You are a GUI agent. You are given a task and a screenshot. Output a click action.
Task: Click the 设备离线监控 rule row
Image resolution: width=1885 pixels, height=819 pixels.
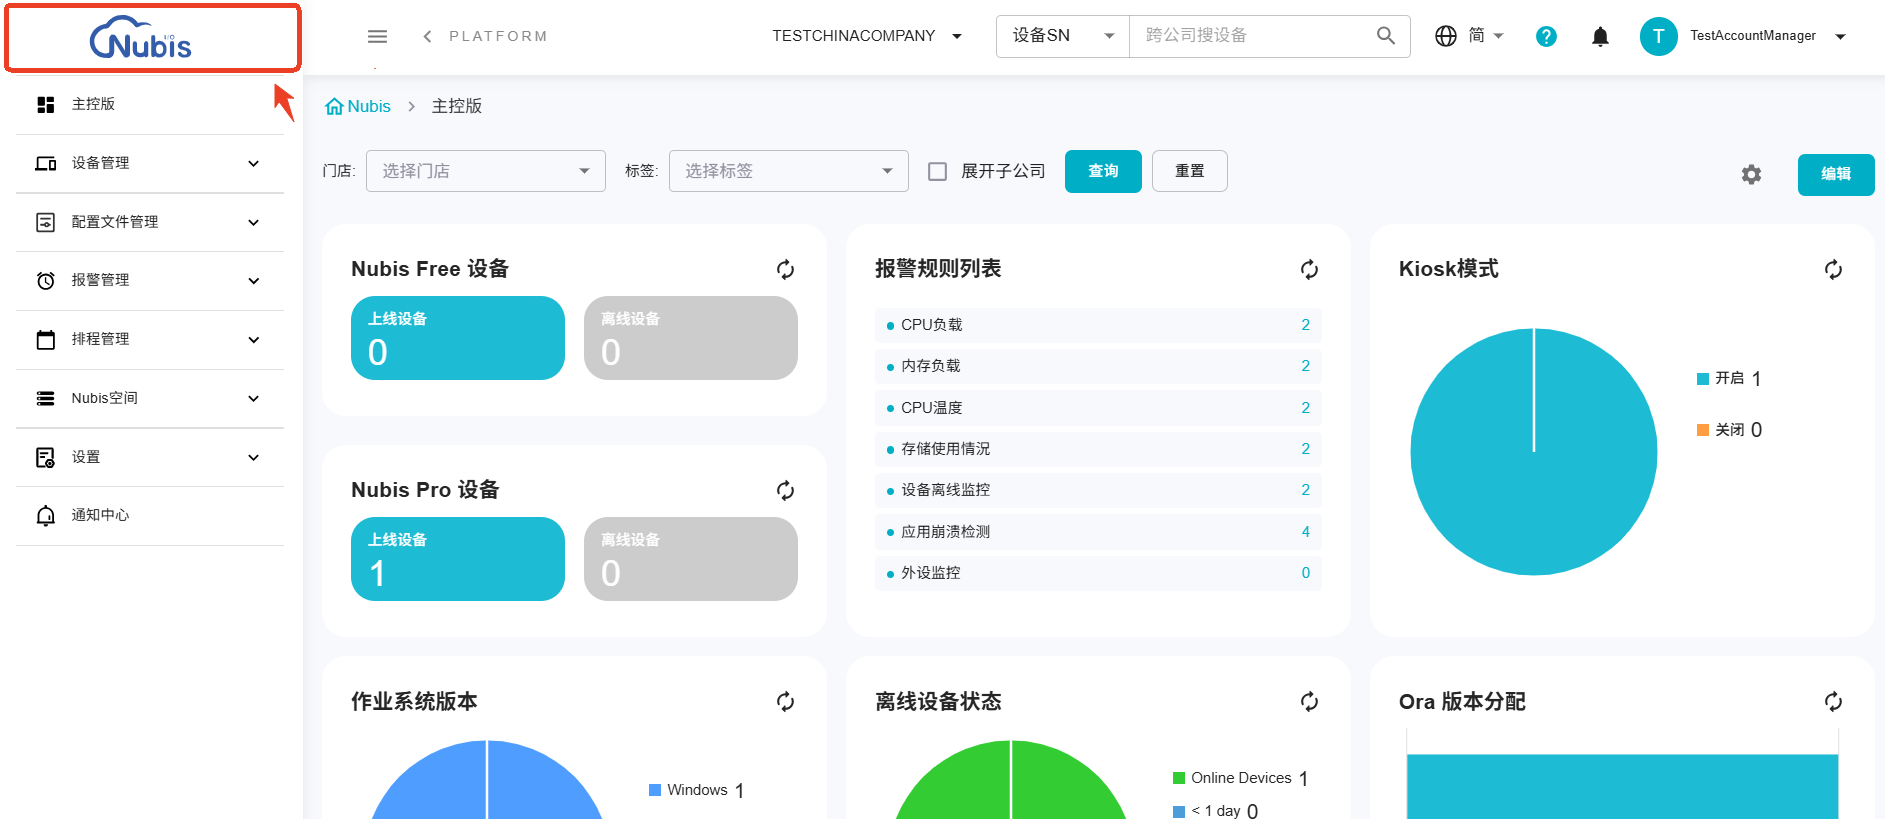pos(1098,490)
